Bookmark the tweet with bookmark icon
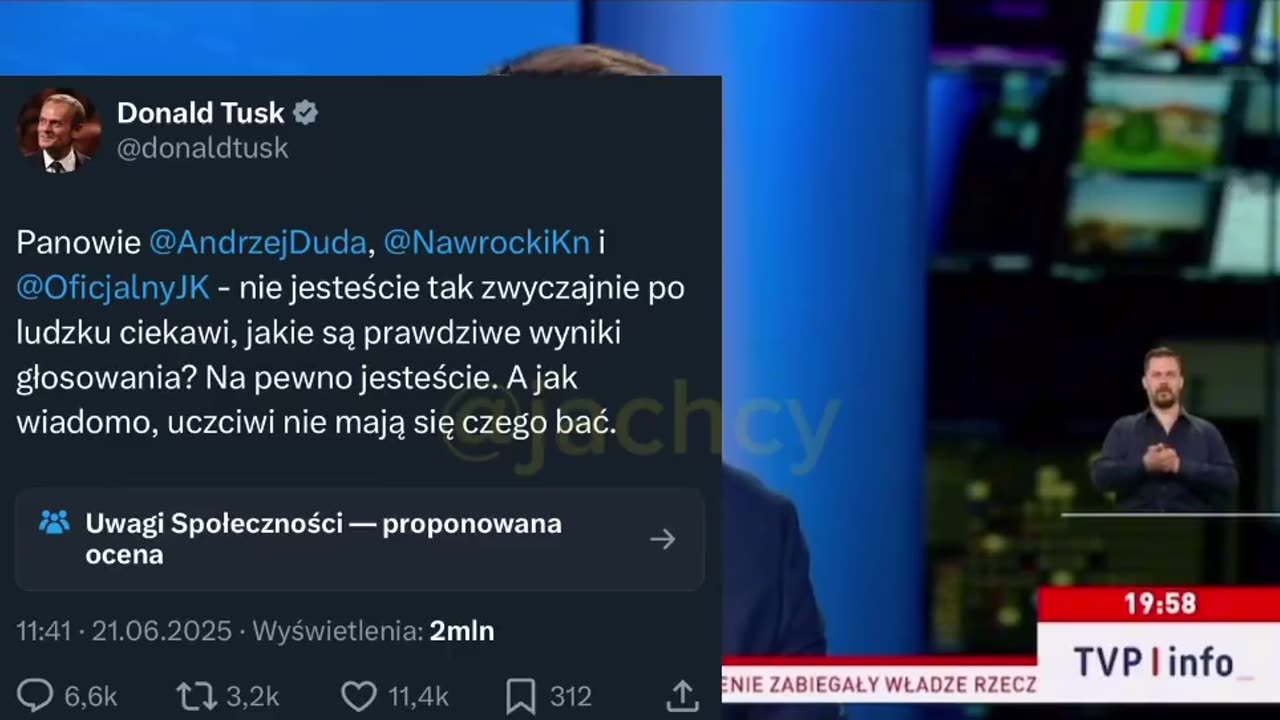Screen dimensions: 1280x720 [521, 696]
